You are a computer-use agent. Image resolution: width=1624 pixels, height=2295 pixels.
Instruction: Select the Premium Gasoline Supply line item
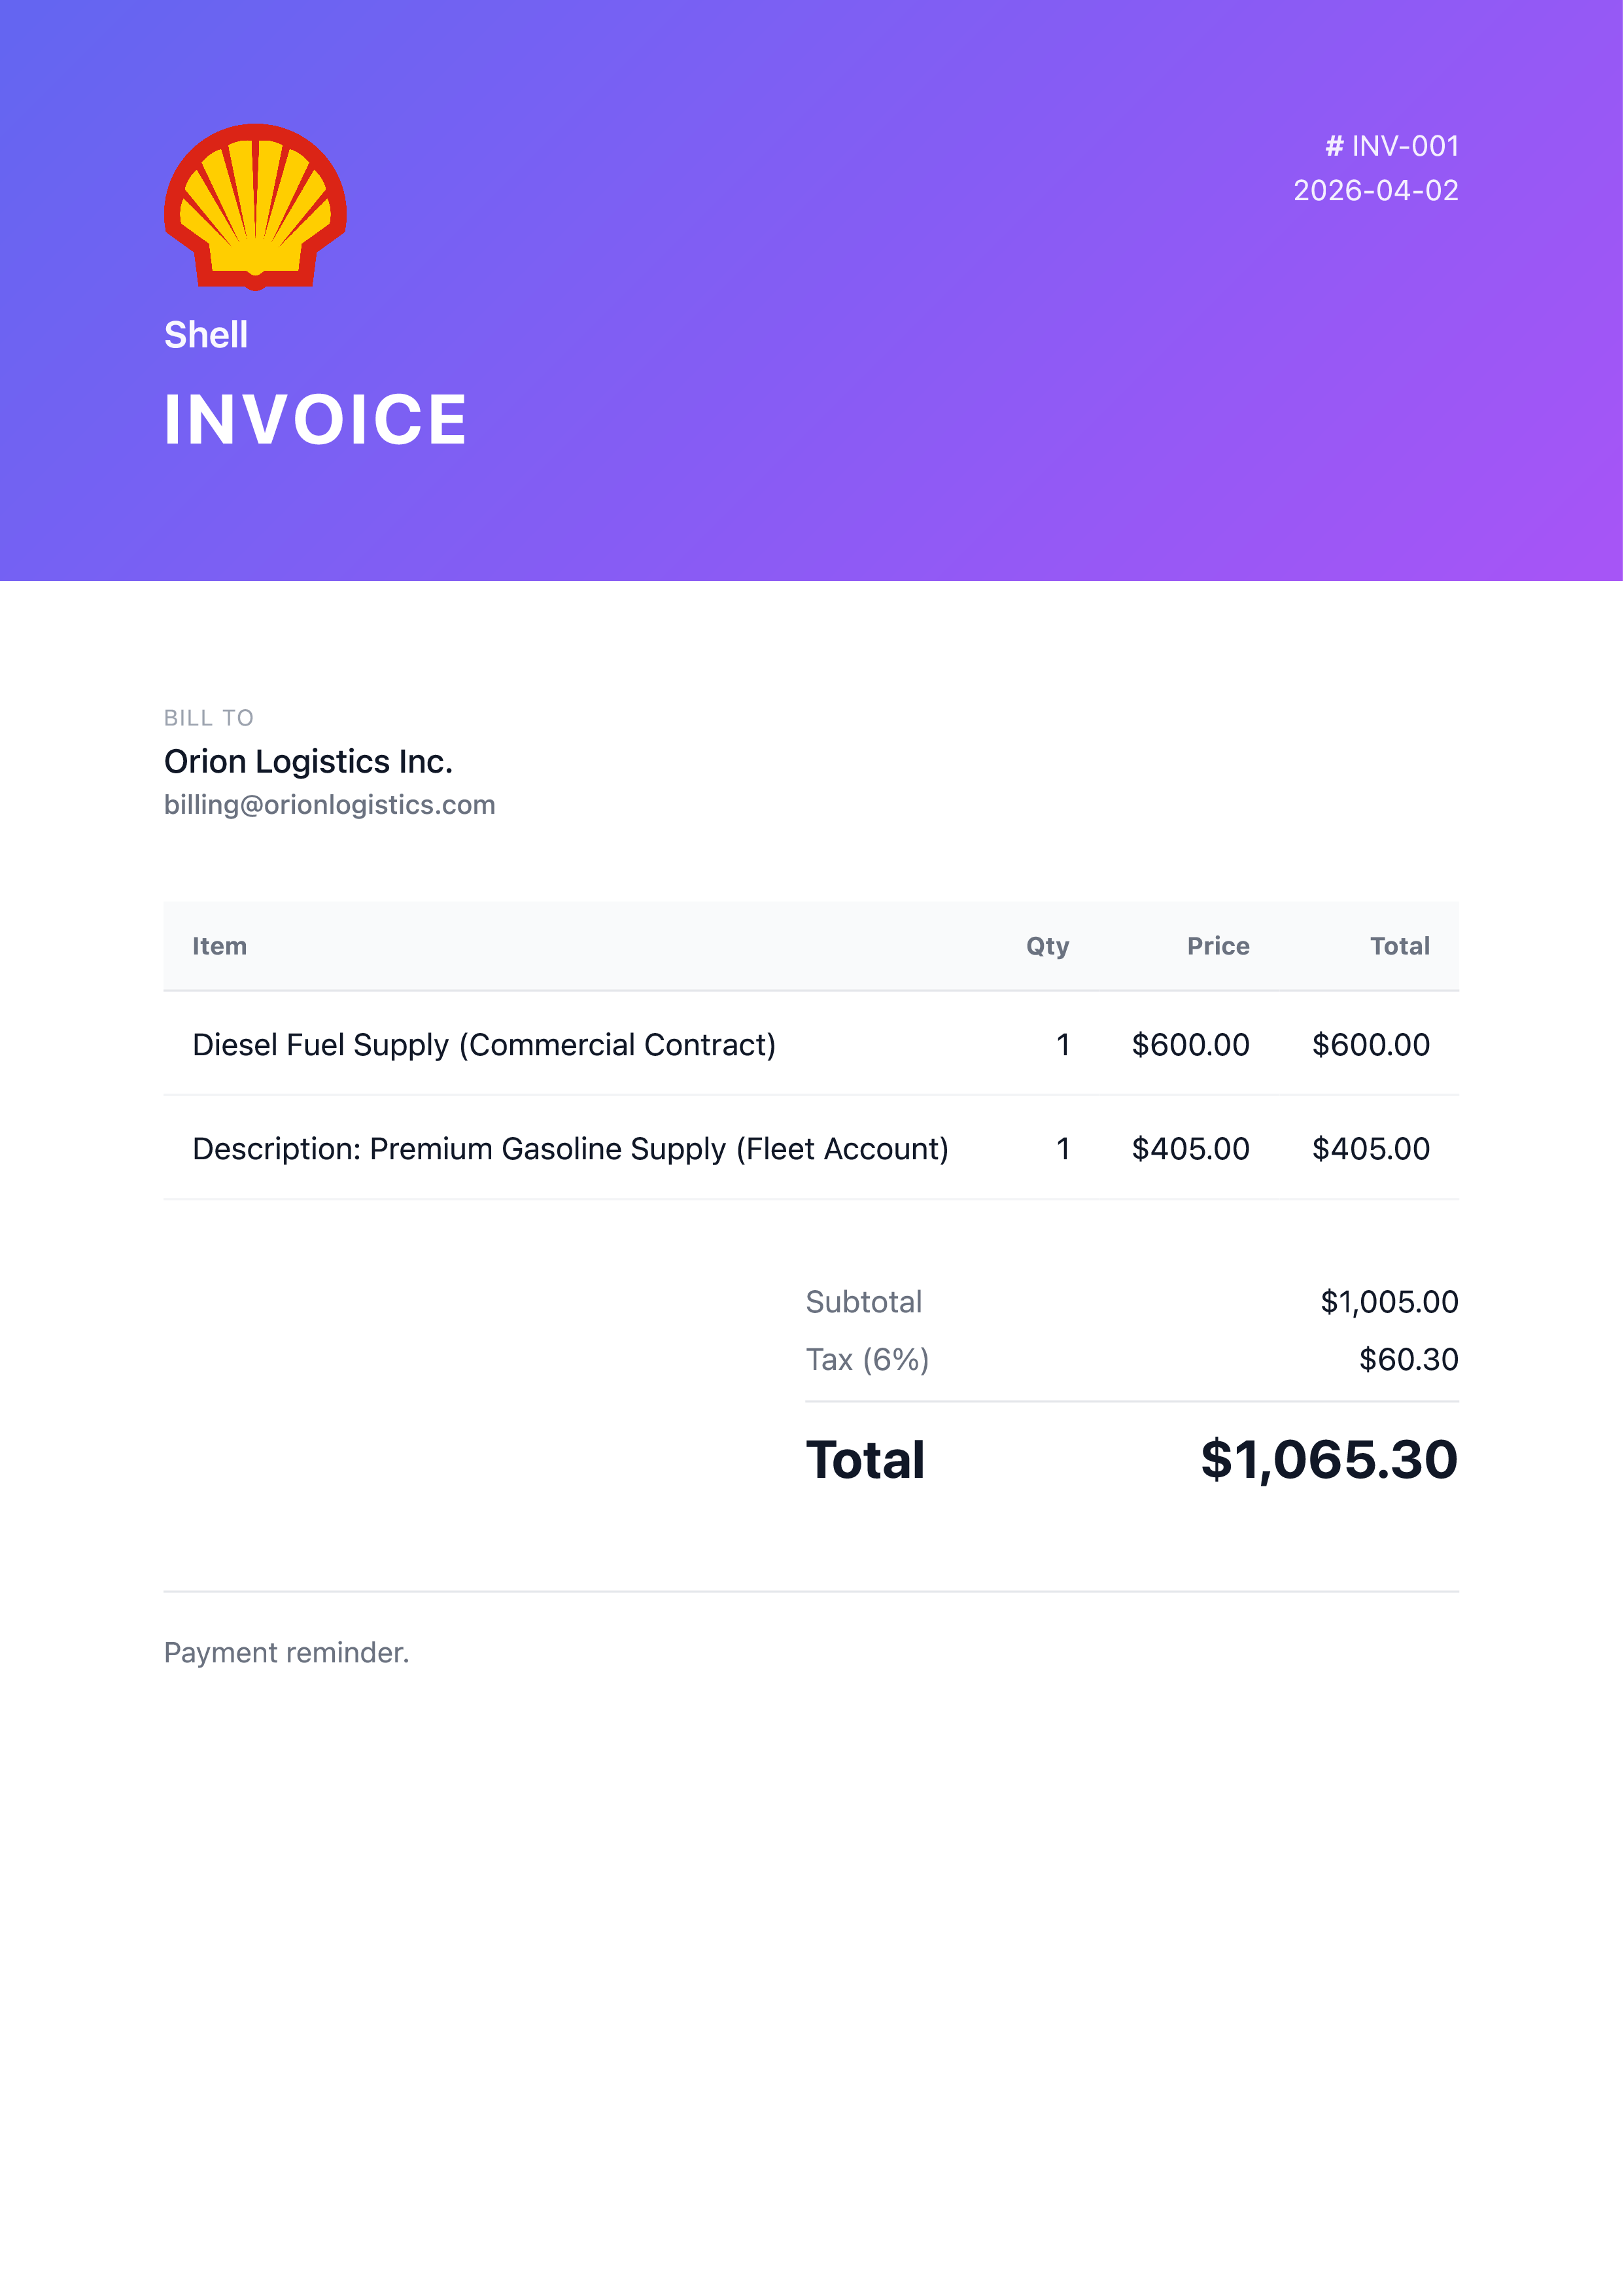pyautogui.click(x=570, y=1149)
